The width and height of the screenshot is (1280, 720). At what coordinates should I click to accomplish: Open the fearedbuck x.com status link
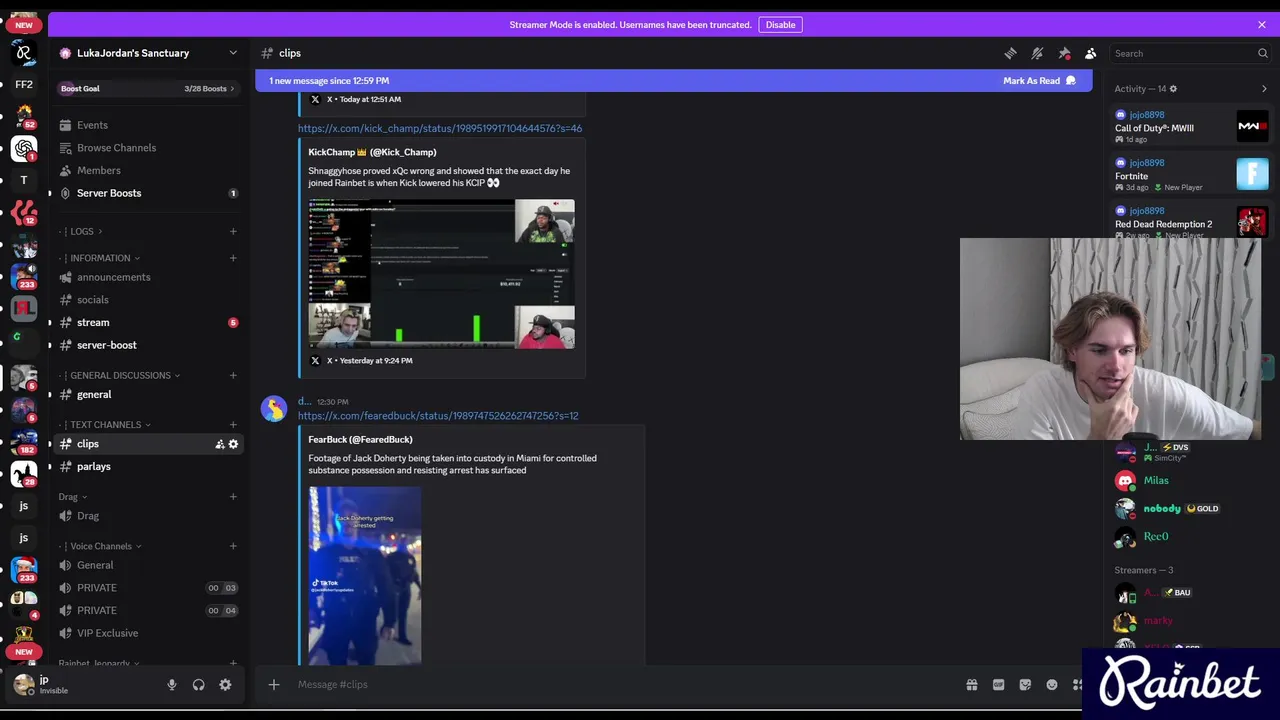click(438, 416)
